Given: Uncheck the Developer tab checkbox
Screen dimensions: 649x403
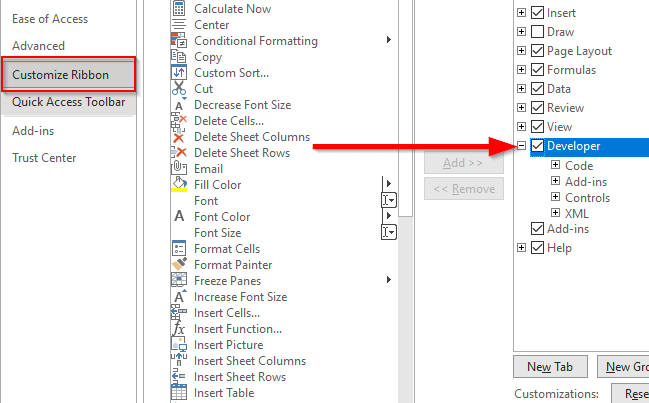Looking at the screenshot, I should tap(539, 146).
